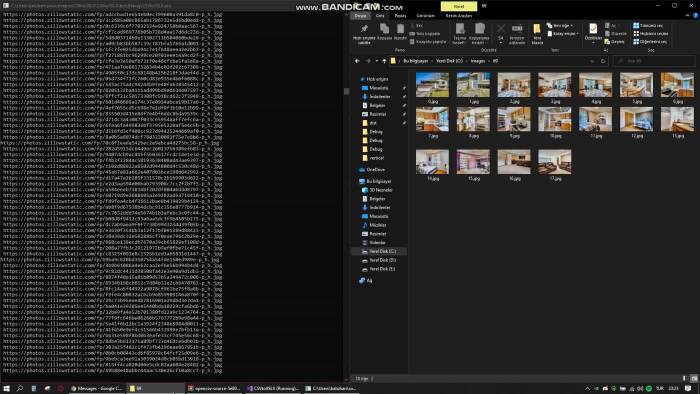Select Videolar in the navigation tree

(375, 243)
